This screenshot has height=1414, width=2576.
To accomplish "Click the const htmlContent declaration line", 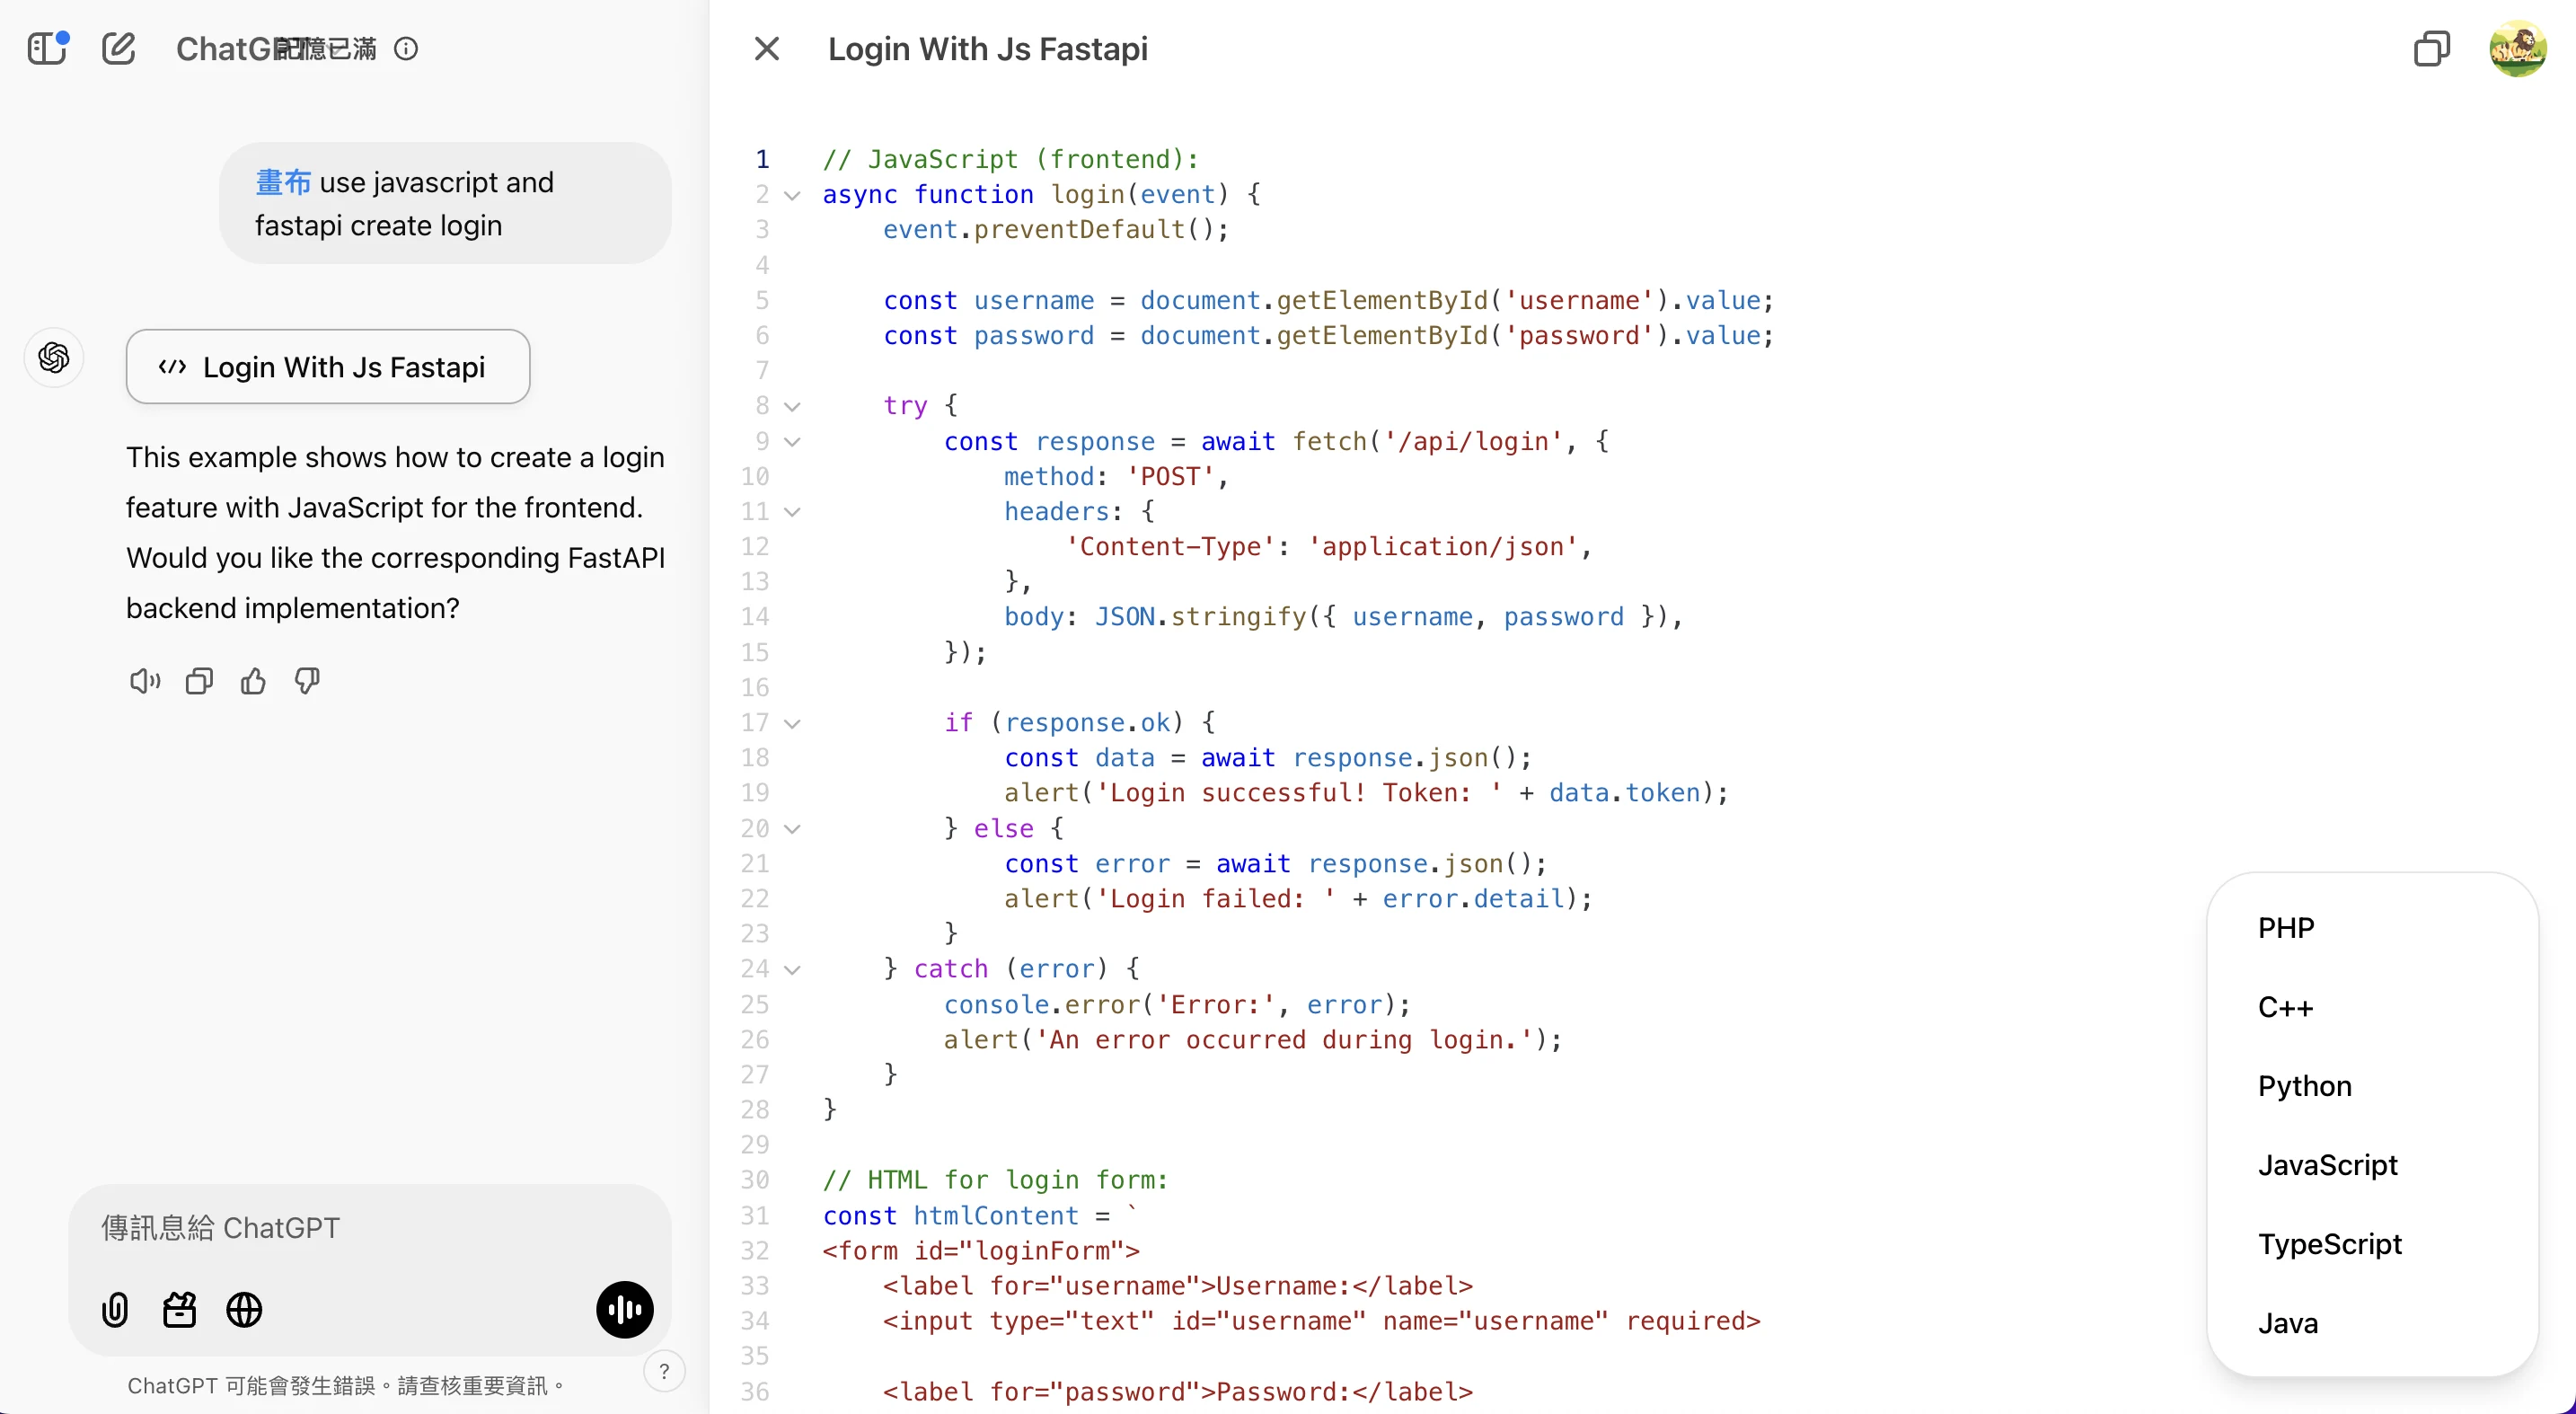I will 980,1216.
